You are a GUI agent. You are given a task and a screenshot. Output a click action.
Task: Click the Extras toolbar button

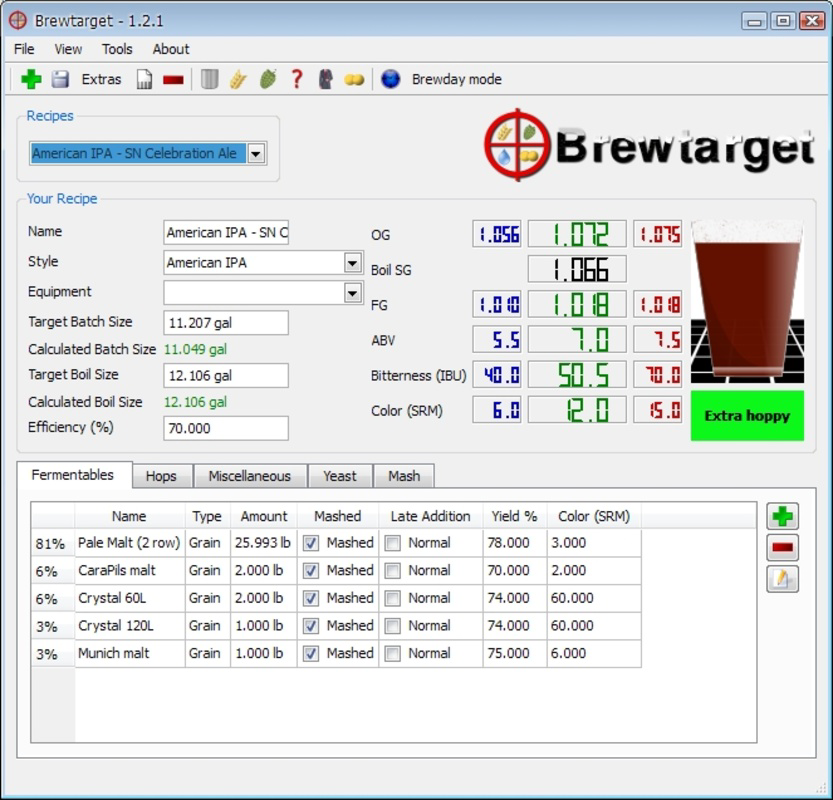coord(101,79)
